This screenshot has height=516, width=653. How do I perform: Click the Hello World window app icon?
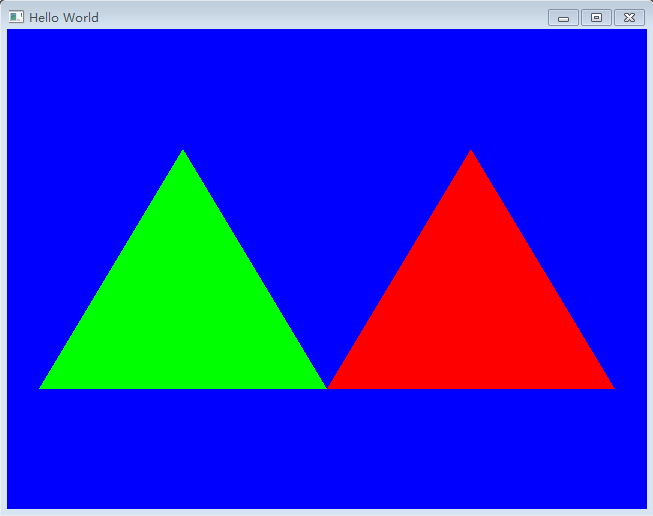click(x=16, y=17)
